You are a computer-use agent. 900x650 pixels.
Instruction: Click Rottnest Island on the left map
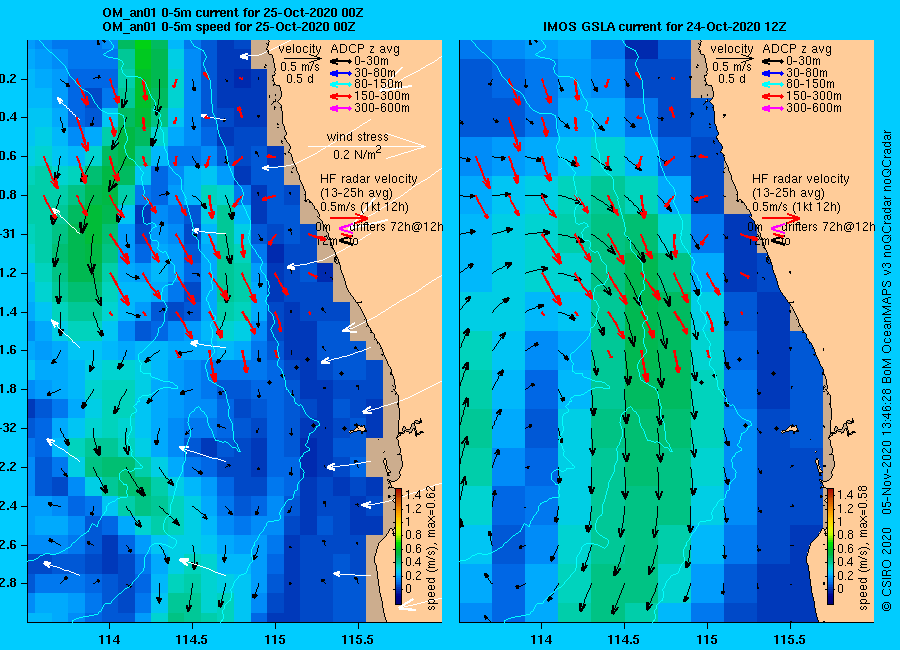point(359,428)
